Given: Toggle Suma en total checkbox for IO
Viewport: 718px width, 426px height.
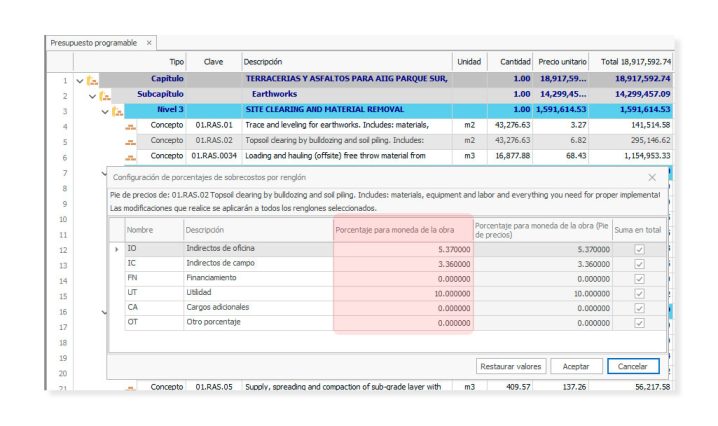Looking at the screenshot, I should pos(639,249).
